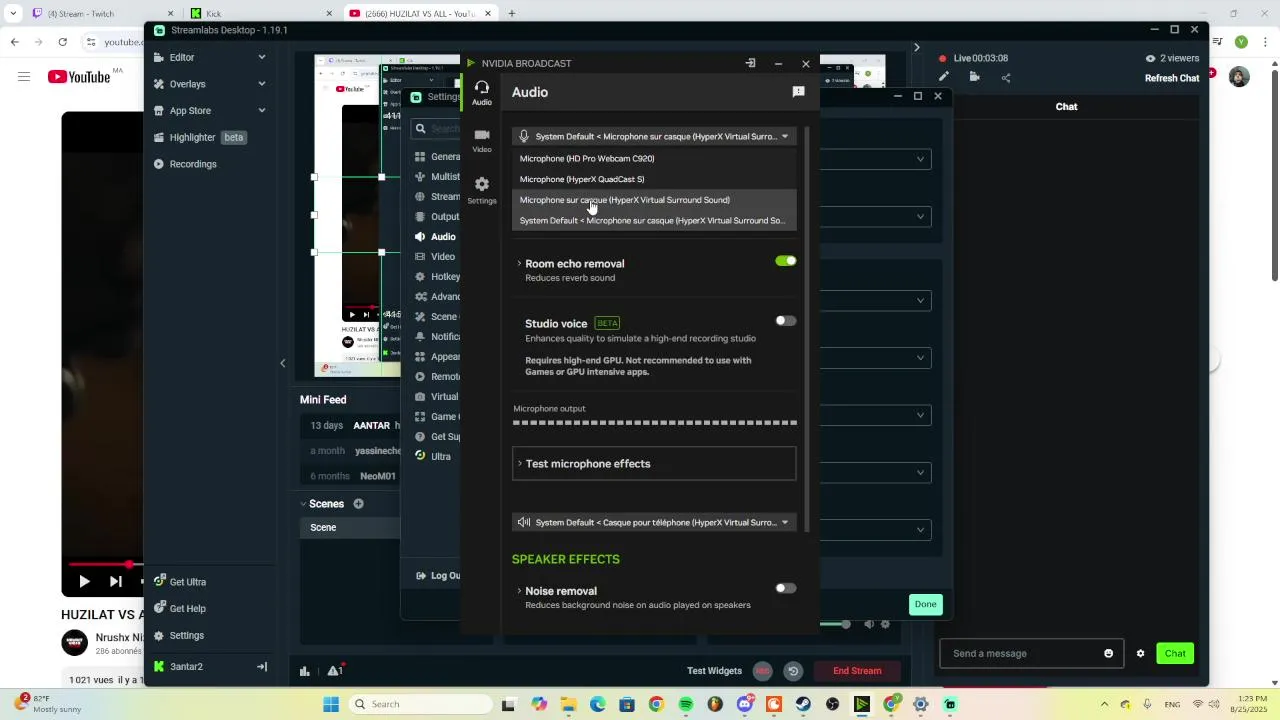Expand Test microphone effects panel
The width and height of the screenshot is (1280, 720).
click(654, 464)
